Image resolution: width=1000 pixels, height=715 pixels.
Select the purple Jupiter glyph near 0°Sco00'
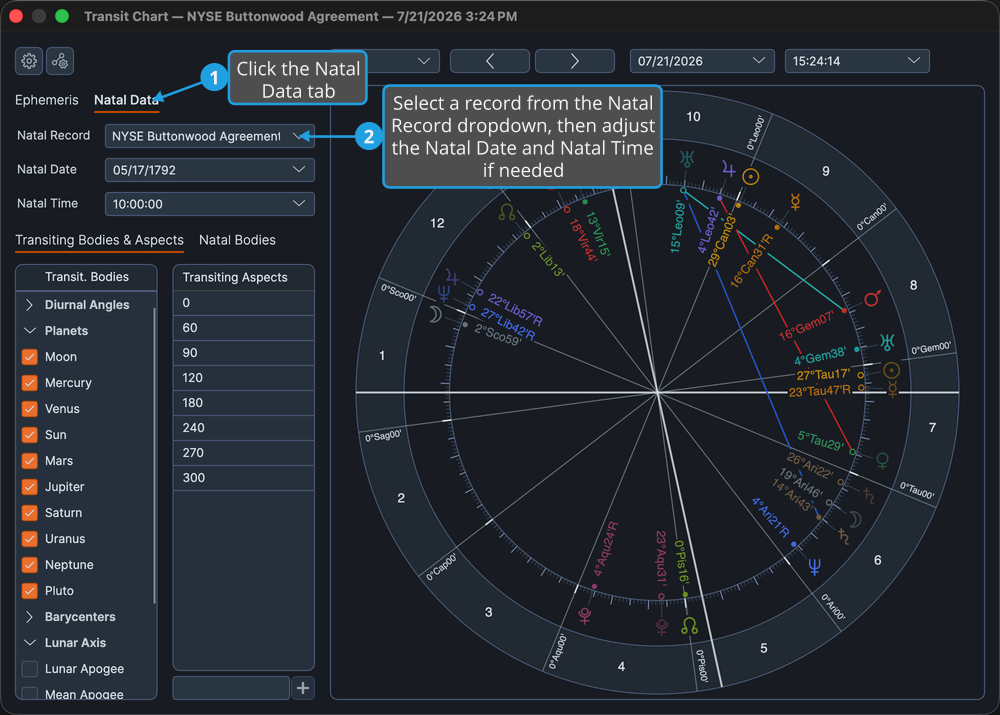pos(452,277)
